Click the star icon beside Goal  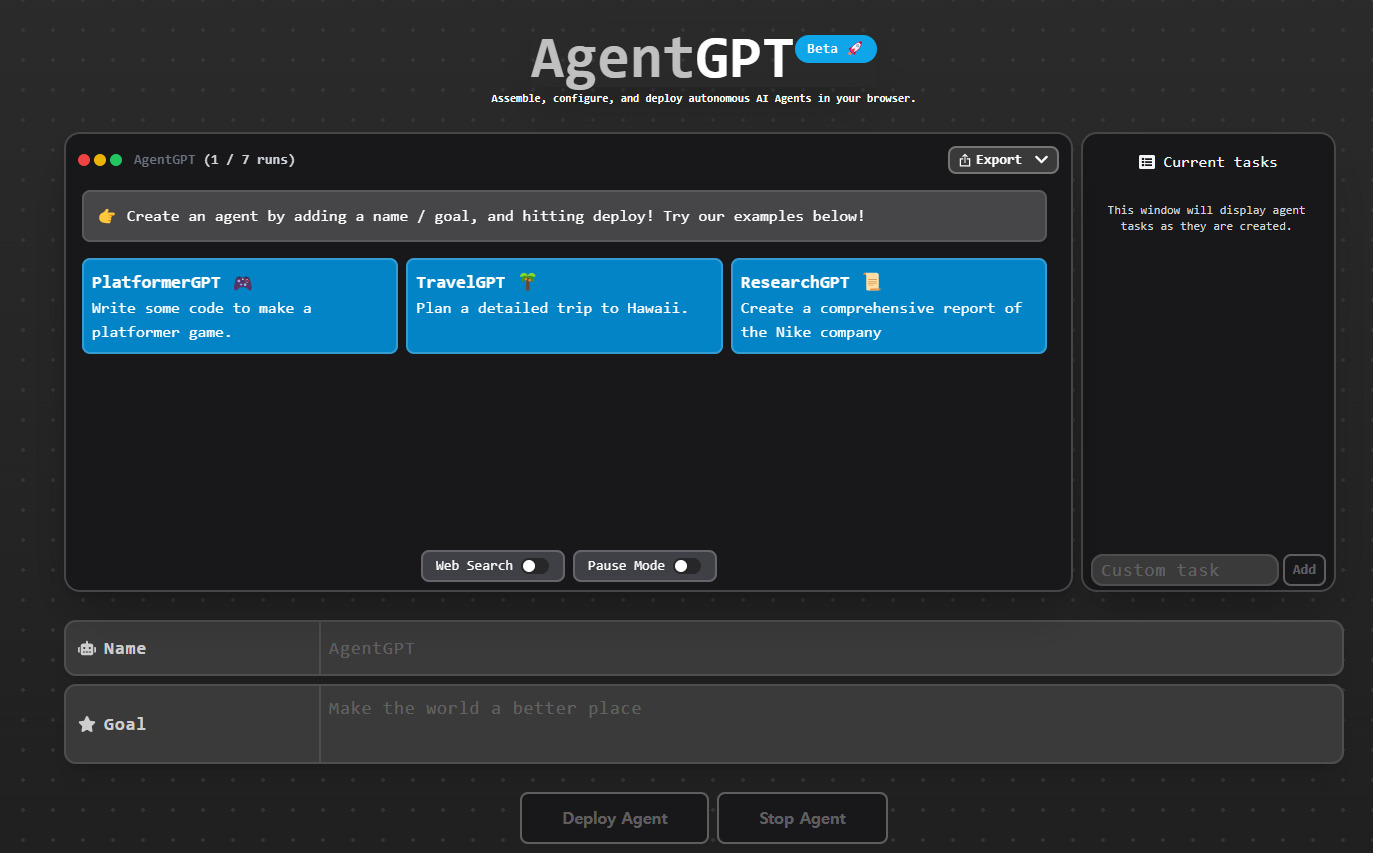(x=87, y=724)
